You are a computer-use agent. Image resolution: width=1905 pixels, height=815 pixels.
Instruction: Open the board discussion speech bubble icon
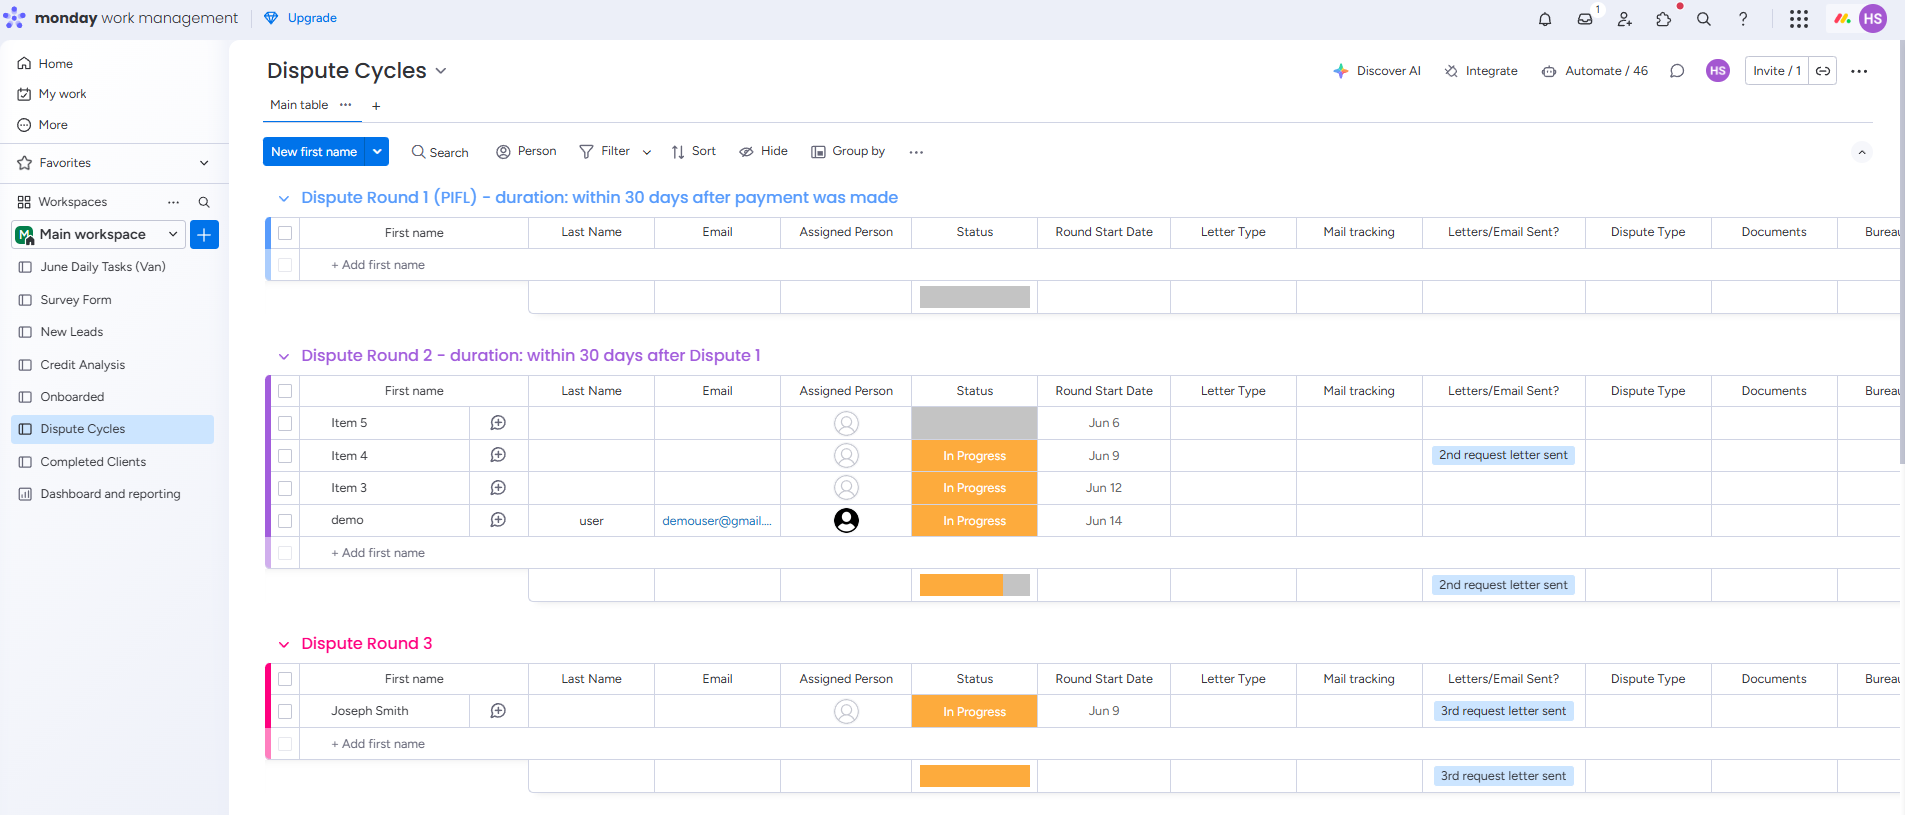click(1677, 71)
